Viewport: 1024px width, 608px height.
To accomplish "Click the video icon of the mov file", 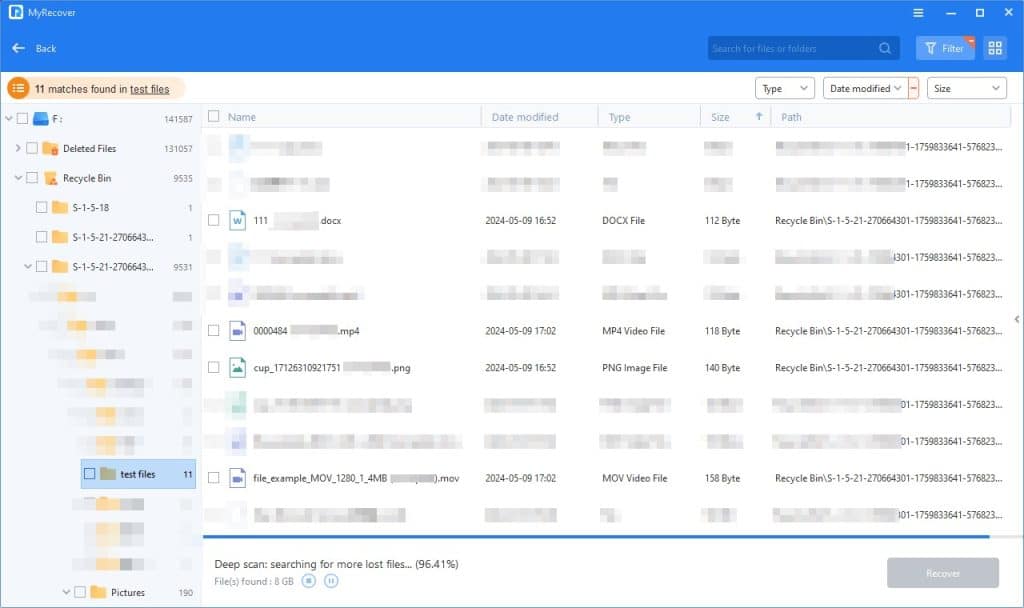I will tap(237, 478).
